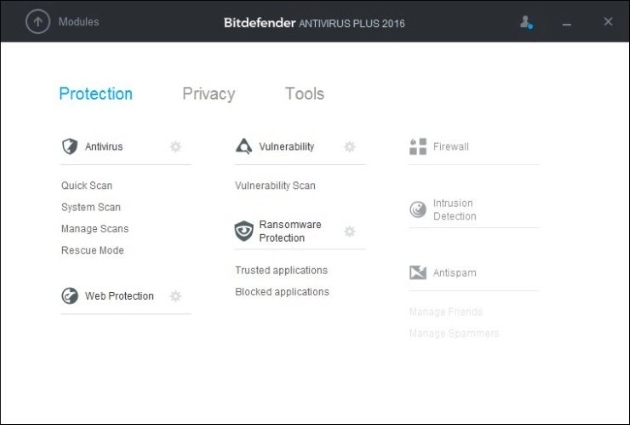630x425 pixels.
Task: Start a System Scan
Action: tap(91, 207)
